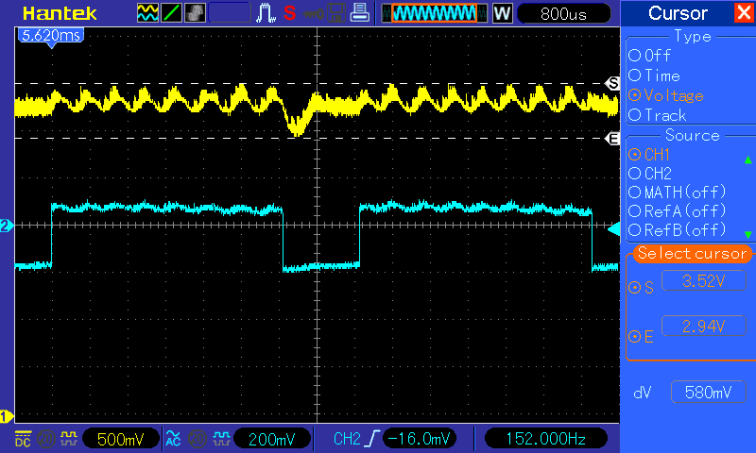Click the dual-waveform channel display icon

point(148,13)
